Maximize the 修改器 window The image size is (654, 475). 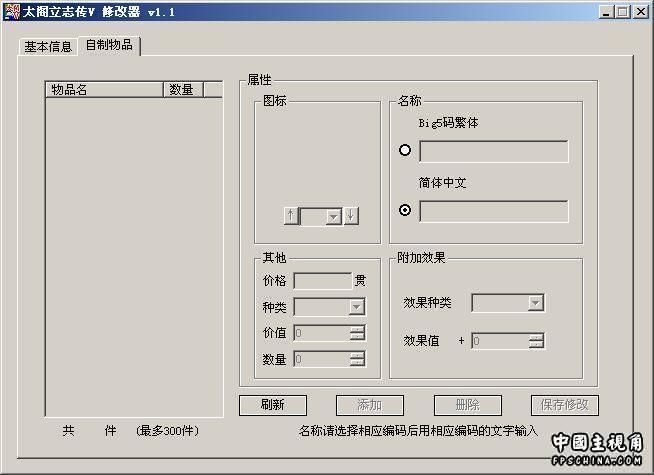click(622, 12)
